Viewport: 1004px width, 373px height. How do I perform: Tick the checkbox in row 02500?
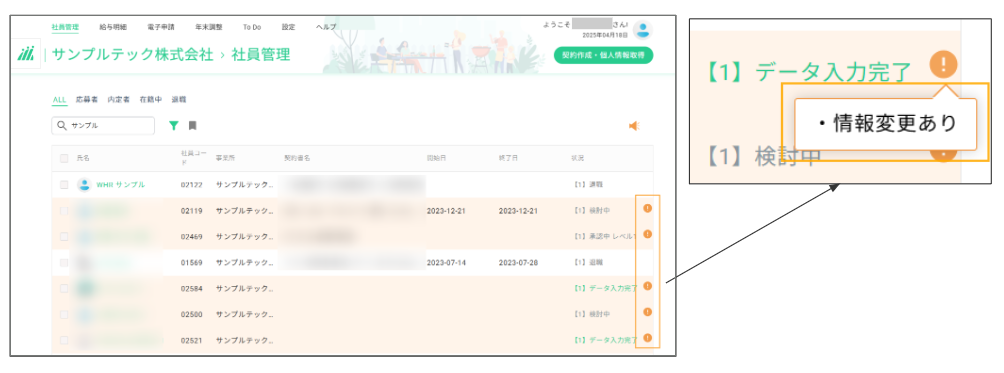(x=64, y=315)
